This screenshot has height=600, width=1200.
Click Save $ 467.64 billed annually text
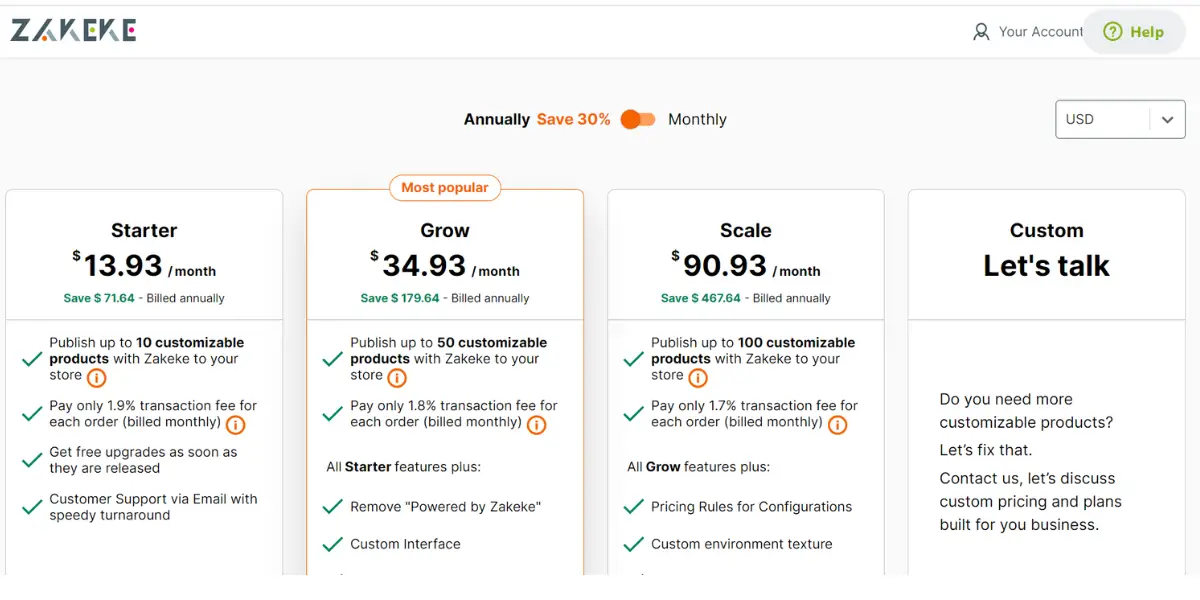[x=746, y=298]
